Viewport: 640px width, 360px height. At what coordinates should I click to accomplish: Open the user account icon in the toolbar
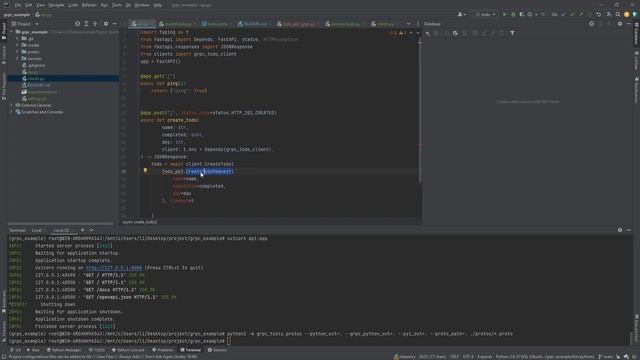click(462, 14)
